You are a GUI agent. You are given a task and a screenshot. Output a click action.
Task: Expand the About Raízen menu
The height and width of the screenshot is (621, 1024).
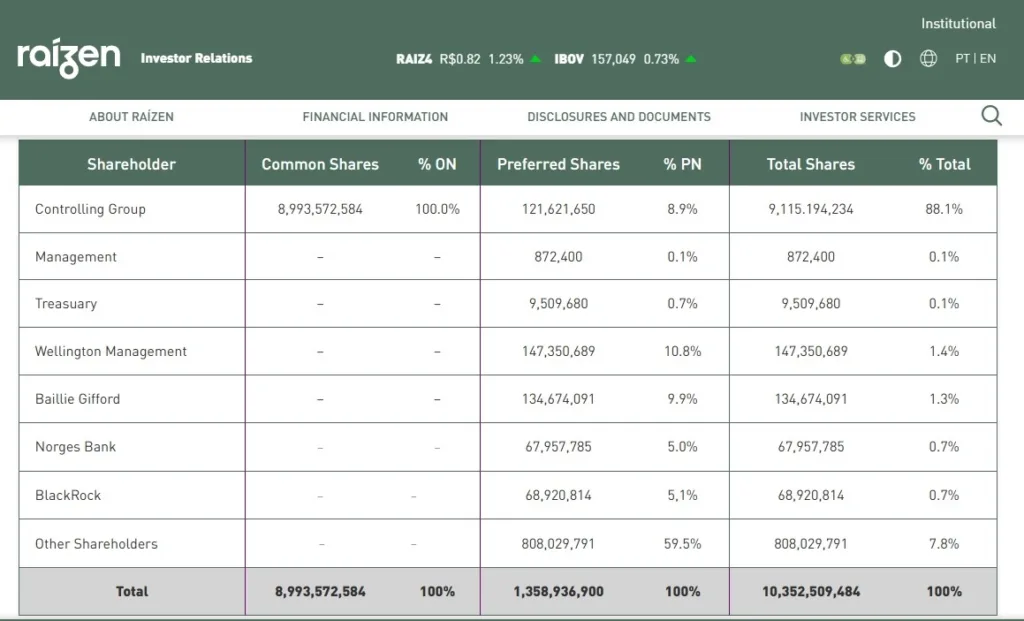131,117
